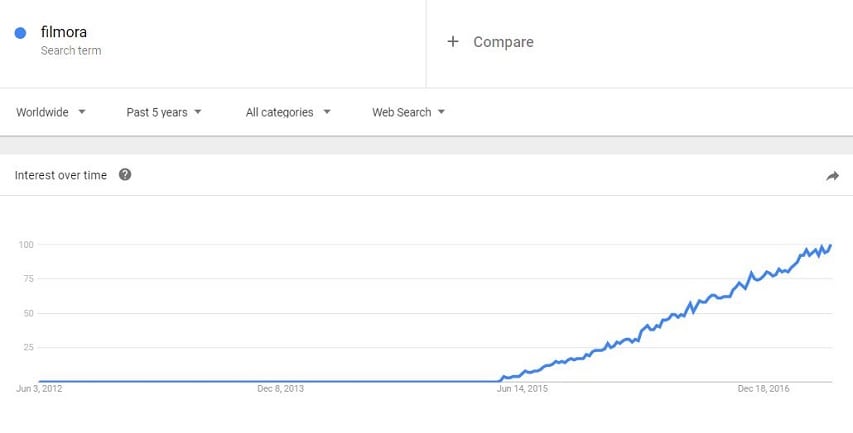Click the blue dot beside filmora
The image size is (853, 433).
click(20, 33)
